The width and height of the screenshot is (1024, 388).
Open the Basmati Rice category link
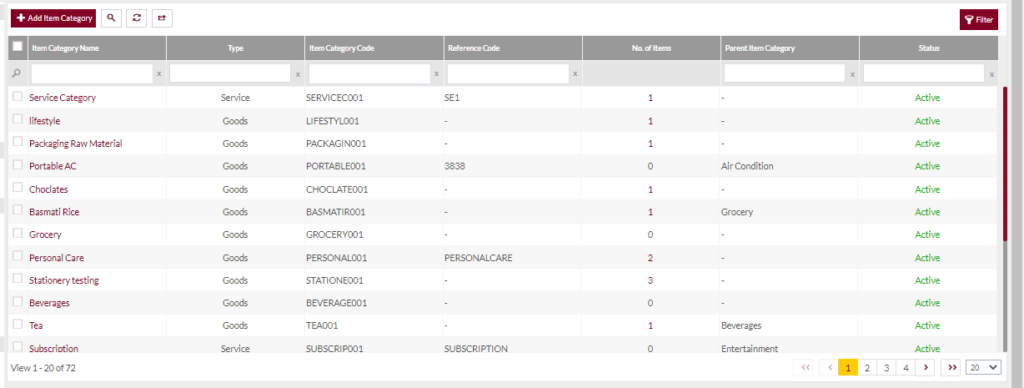54,212
